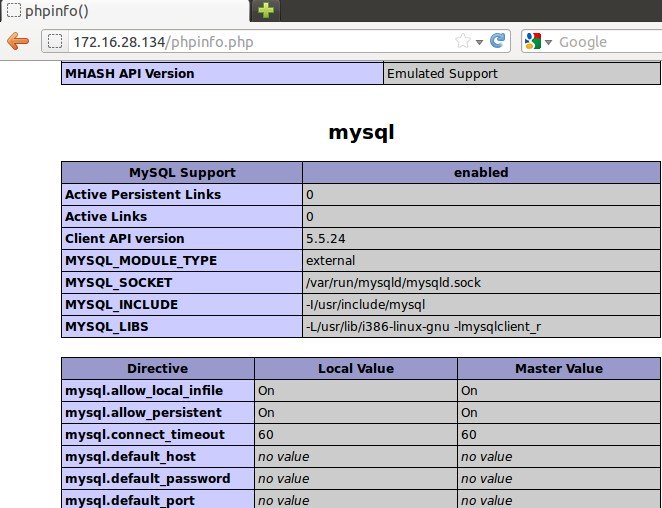
Task: Select the MHASH API Version cell
Action: click(x=222, y=73)
